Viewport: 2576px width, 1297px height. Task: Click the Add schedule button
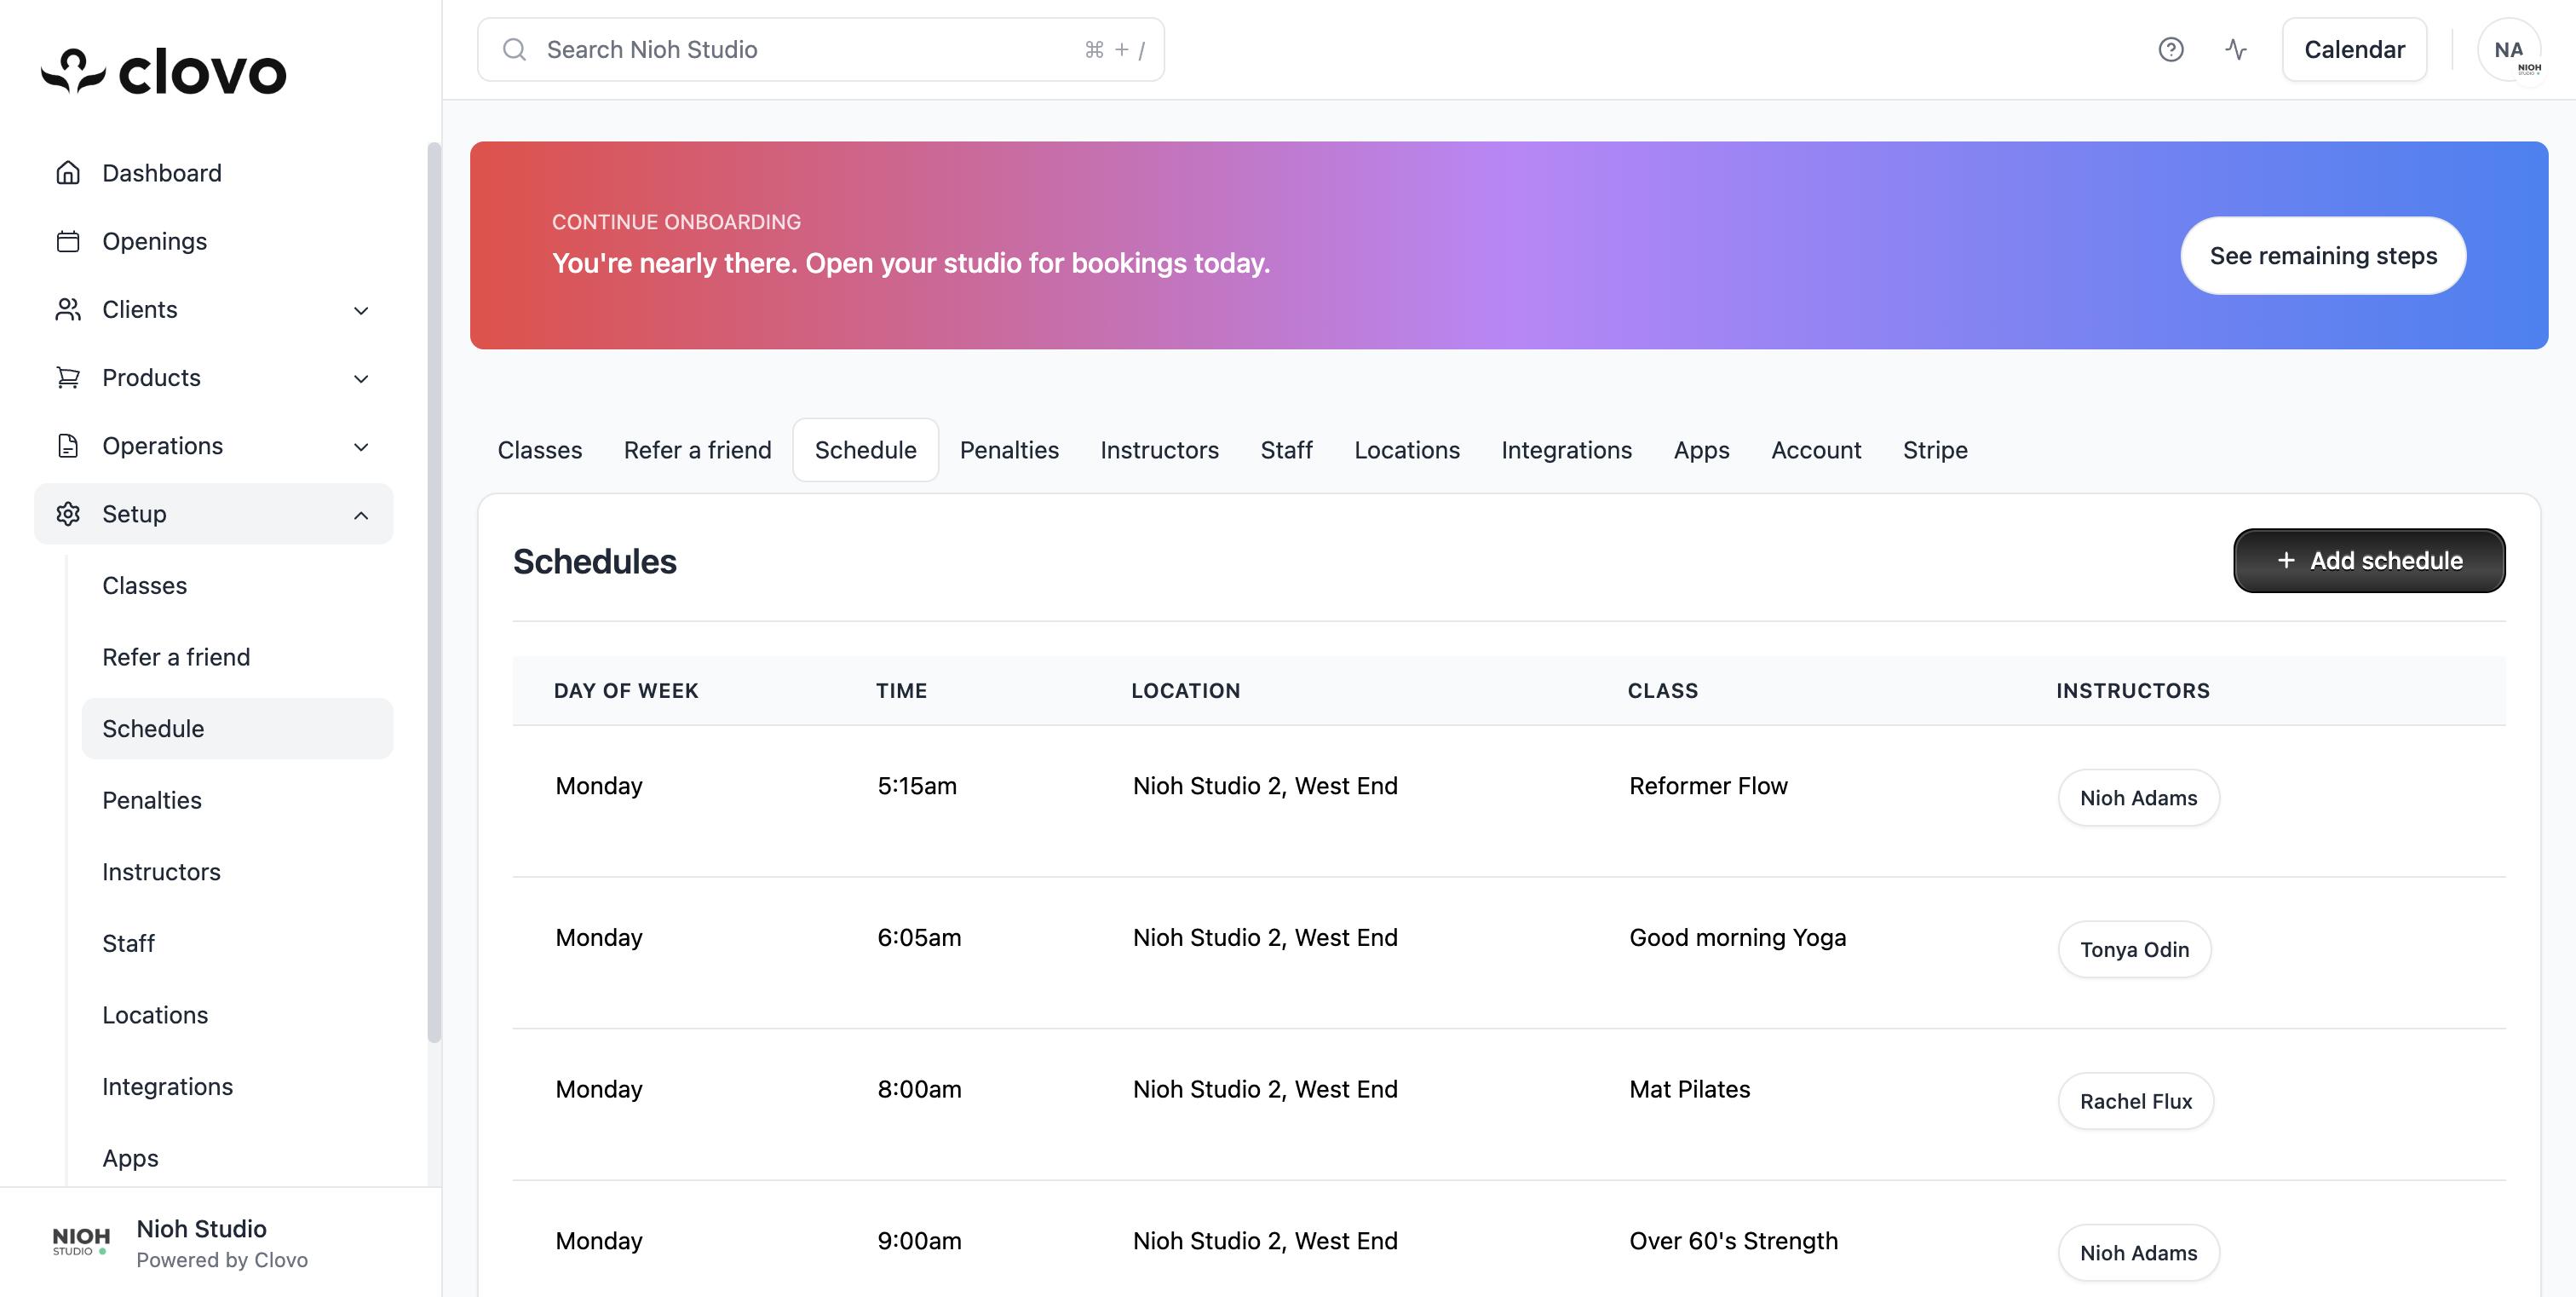(2369, 560)
